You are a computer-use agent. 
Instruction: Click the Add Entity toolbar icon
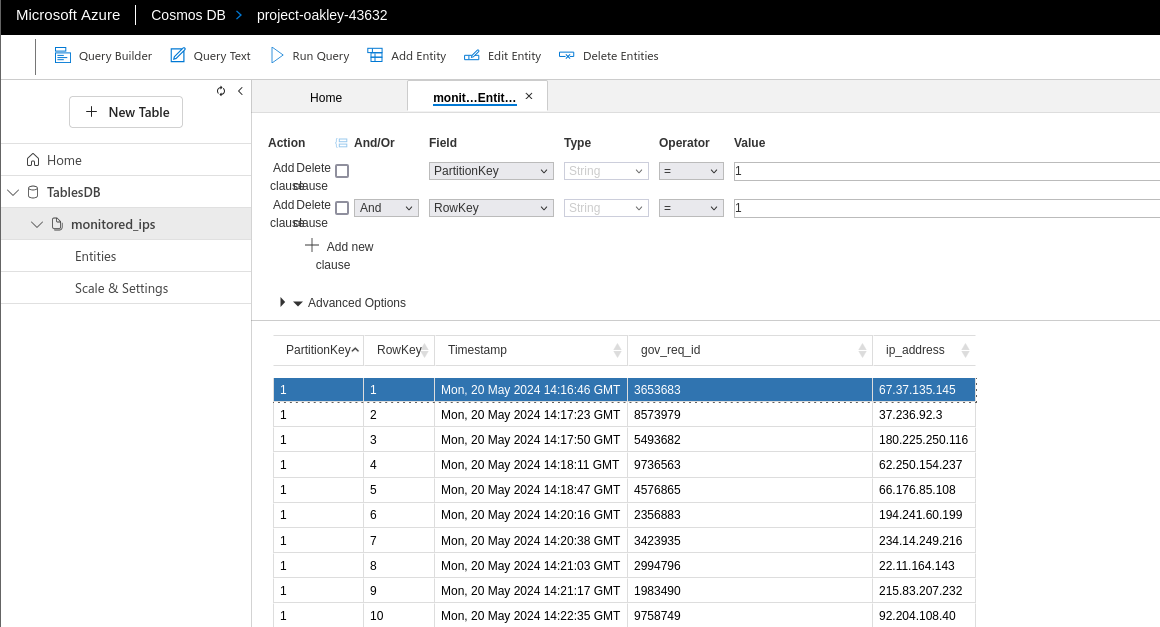pyautogui.click(x=375, y=55)
